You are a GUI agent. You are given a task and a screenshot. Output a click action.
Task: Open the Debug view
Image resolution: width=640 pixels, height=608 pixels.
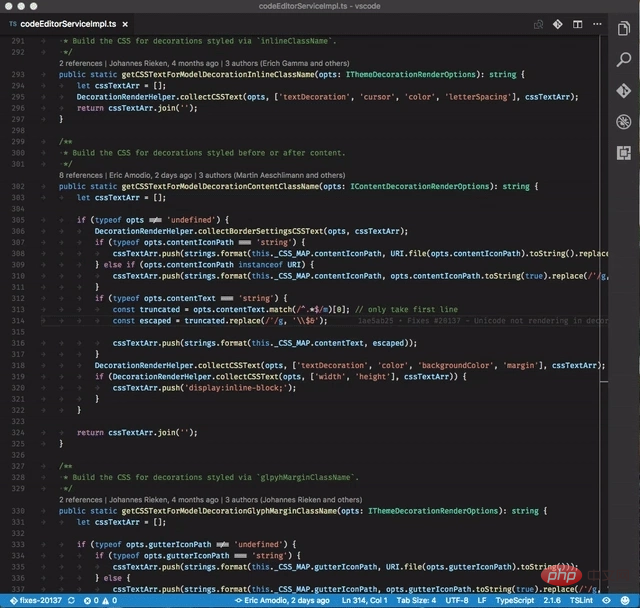[623, 122]
